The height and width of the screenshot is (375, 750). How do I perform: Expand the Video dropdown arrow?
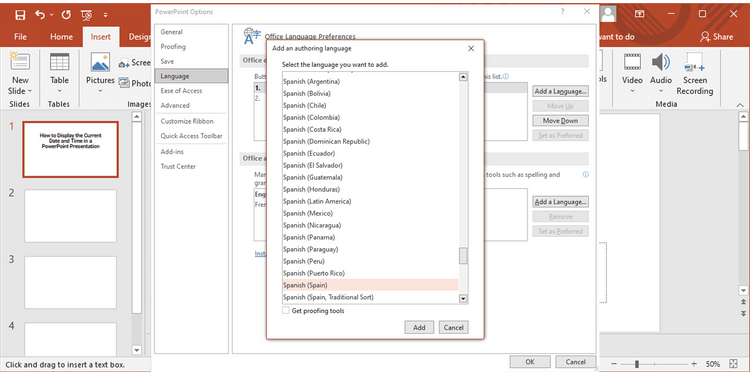tap(632, 91)
